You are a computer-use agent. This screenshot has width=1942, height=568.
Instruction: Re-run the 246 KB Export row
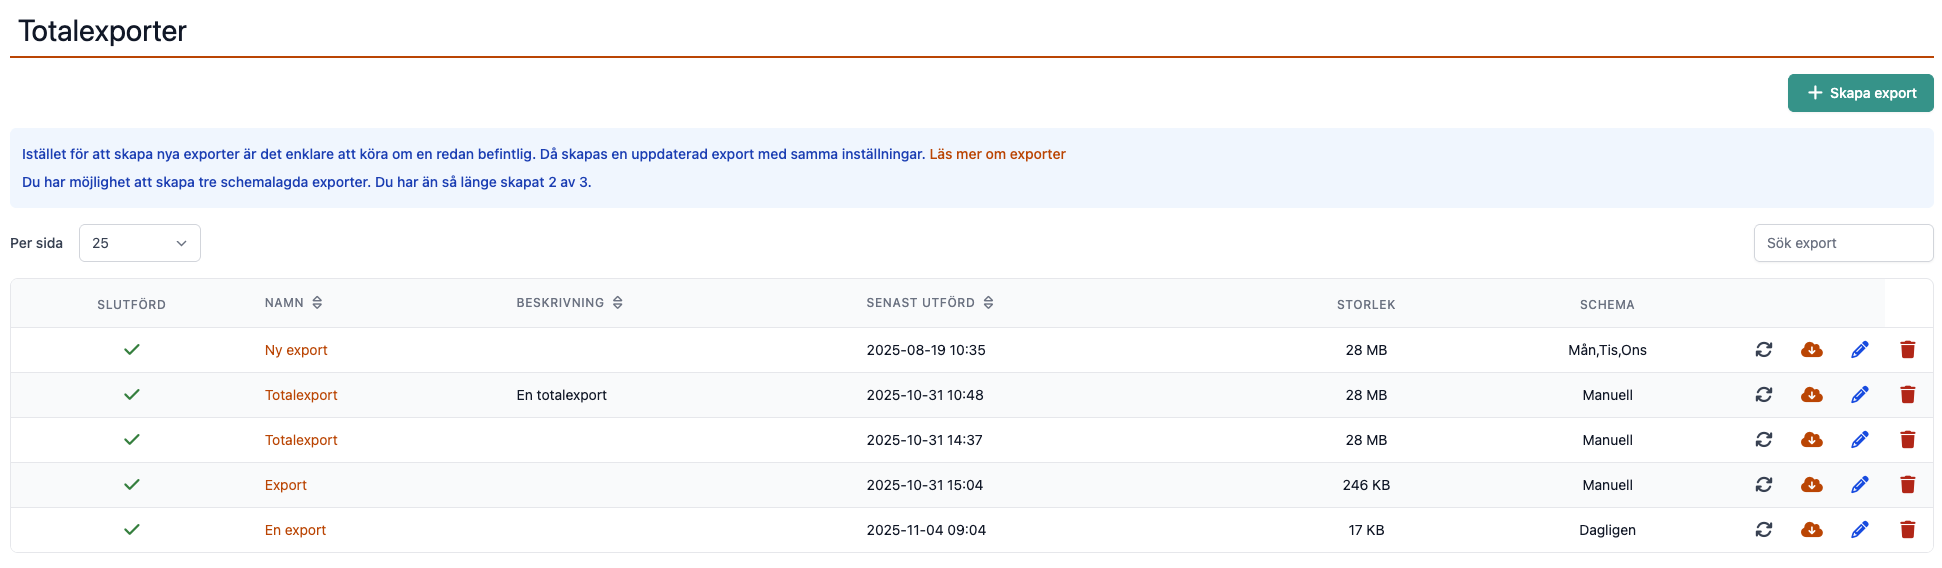pos(1764,485)
